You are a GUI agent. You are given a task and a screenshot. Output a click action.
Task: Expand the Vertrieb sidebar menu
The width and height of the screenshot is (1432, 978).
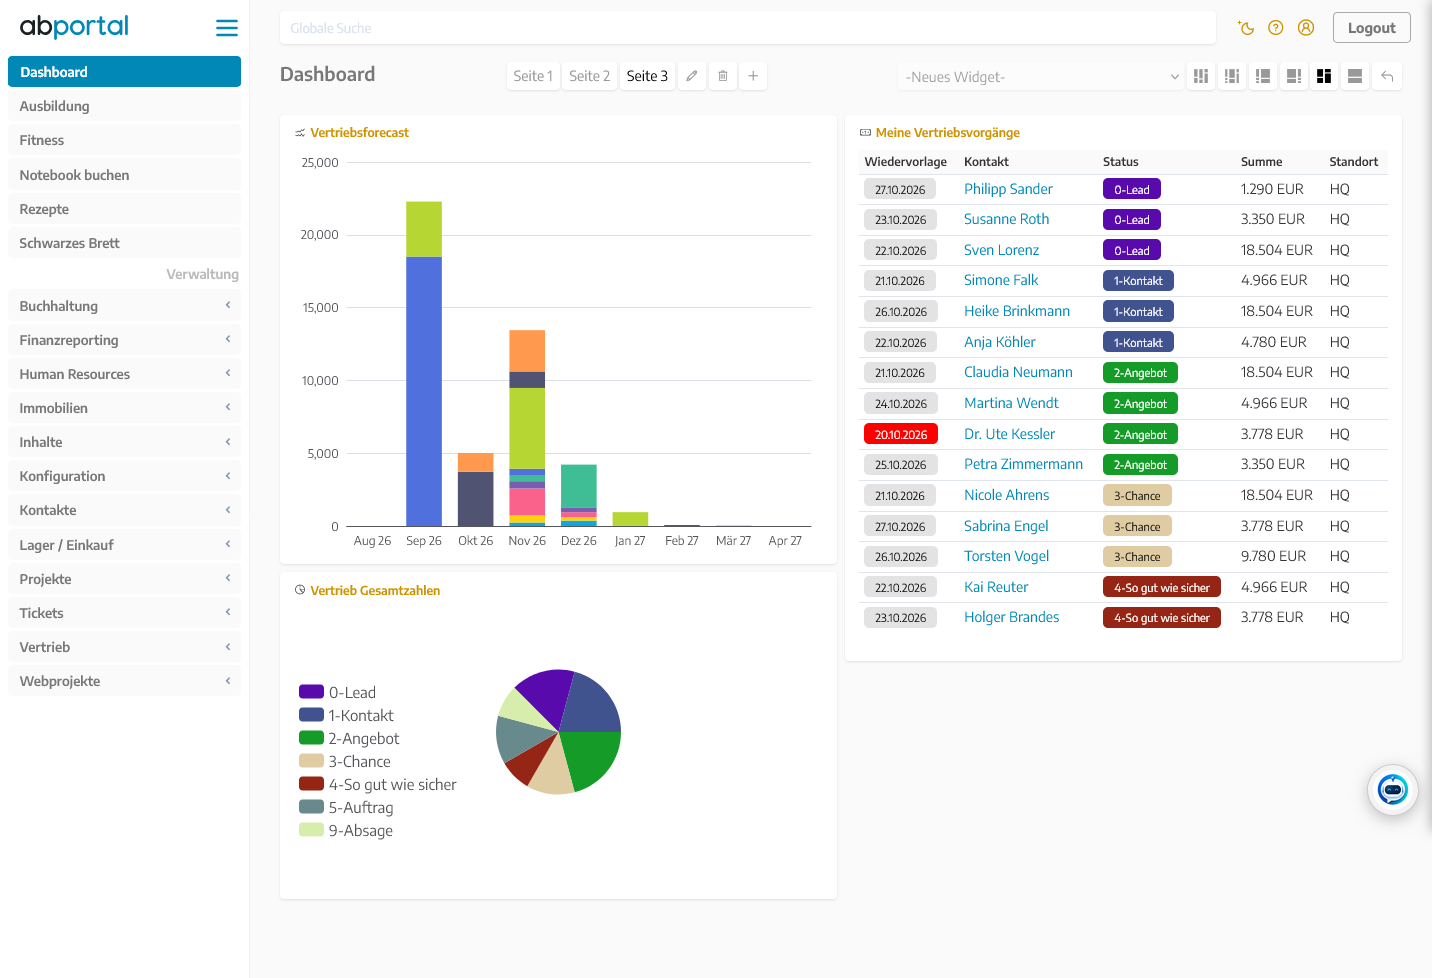click(124, 647)
